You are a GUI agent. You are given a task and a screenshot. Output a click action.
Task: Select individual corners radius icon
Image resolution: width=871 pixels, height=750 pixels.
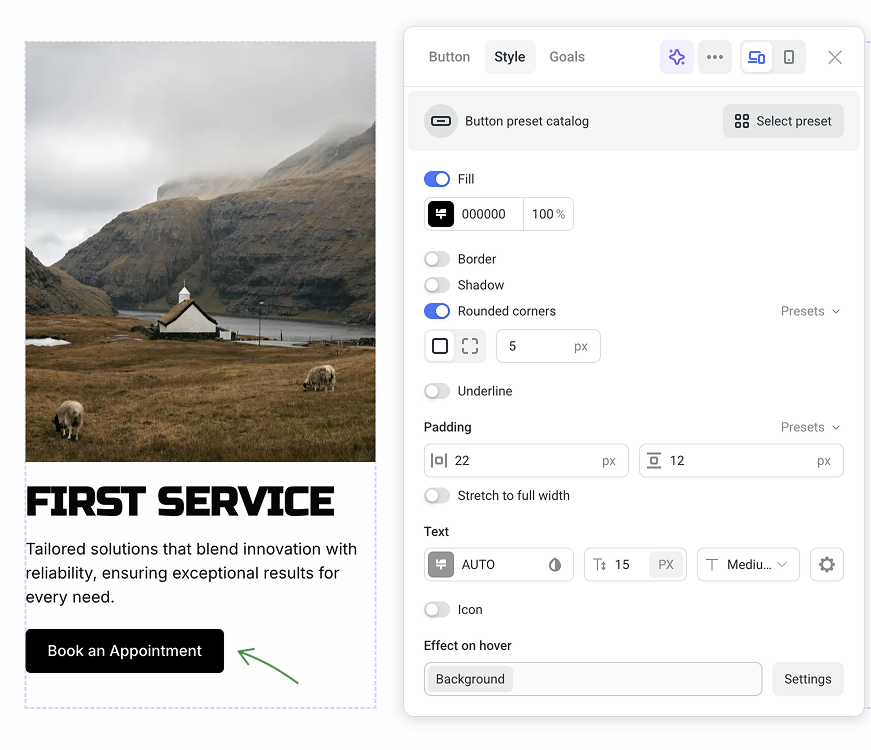pyautogui.click(x=470, y=346)
